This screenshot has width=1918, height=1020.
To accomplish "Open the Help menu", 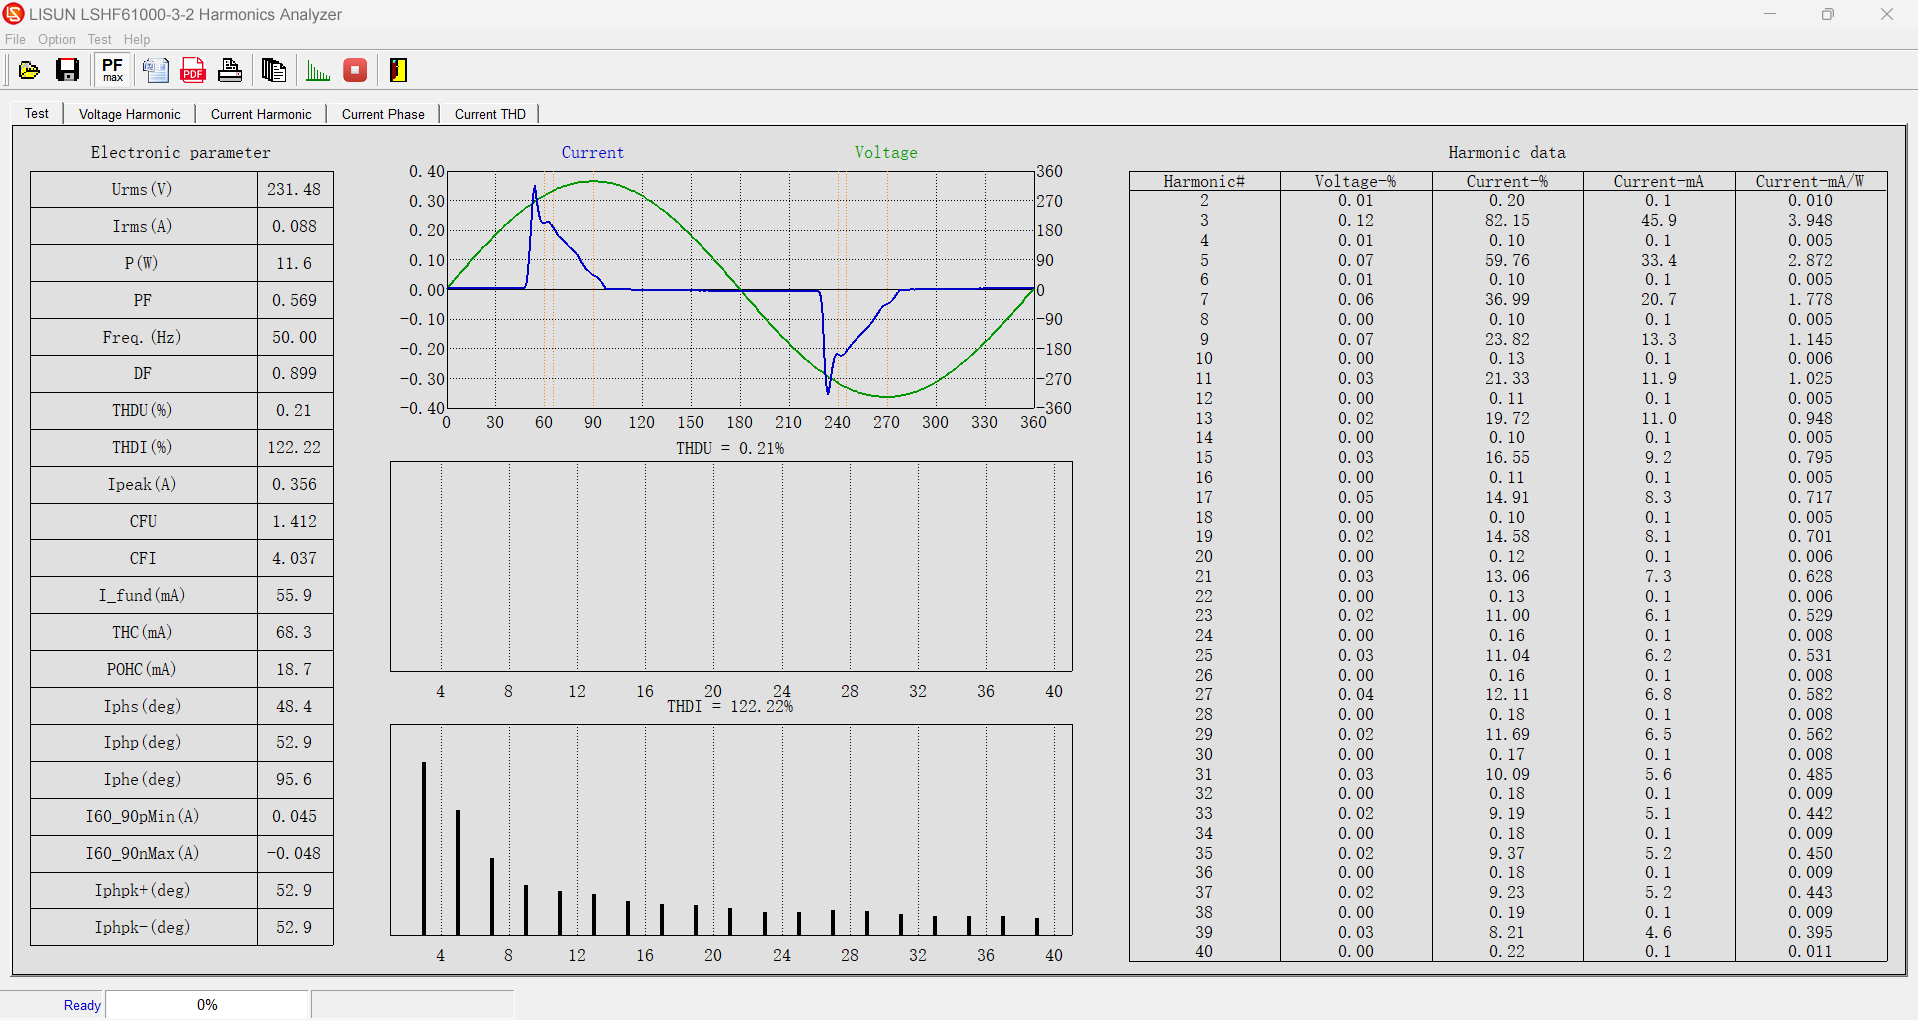I will pos(137,39).
